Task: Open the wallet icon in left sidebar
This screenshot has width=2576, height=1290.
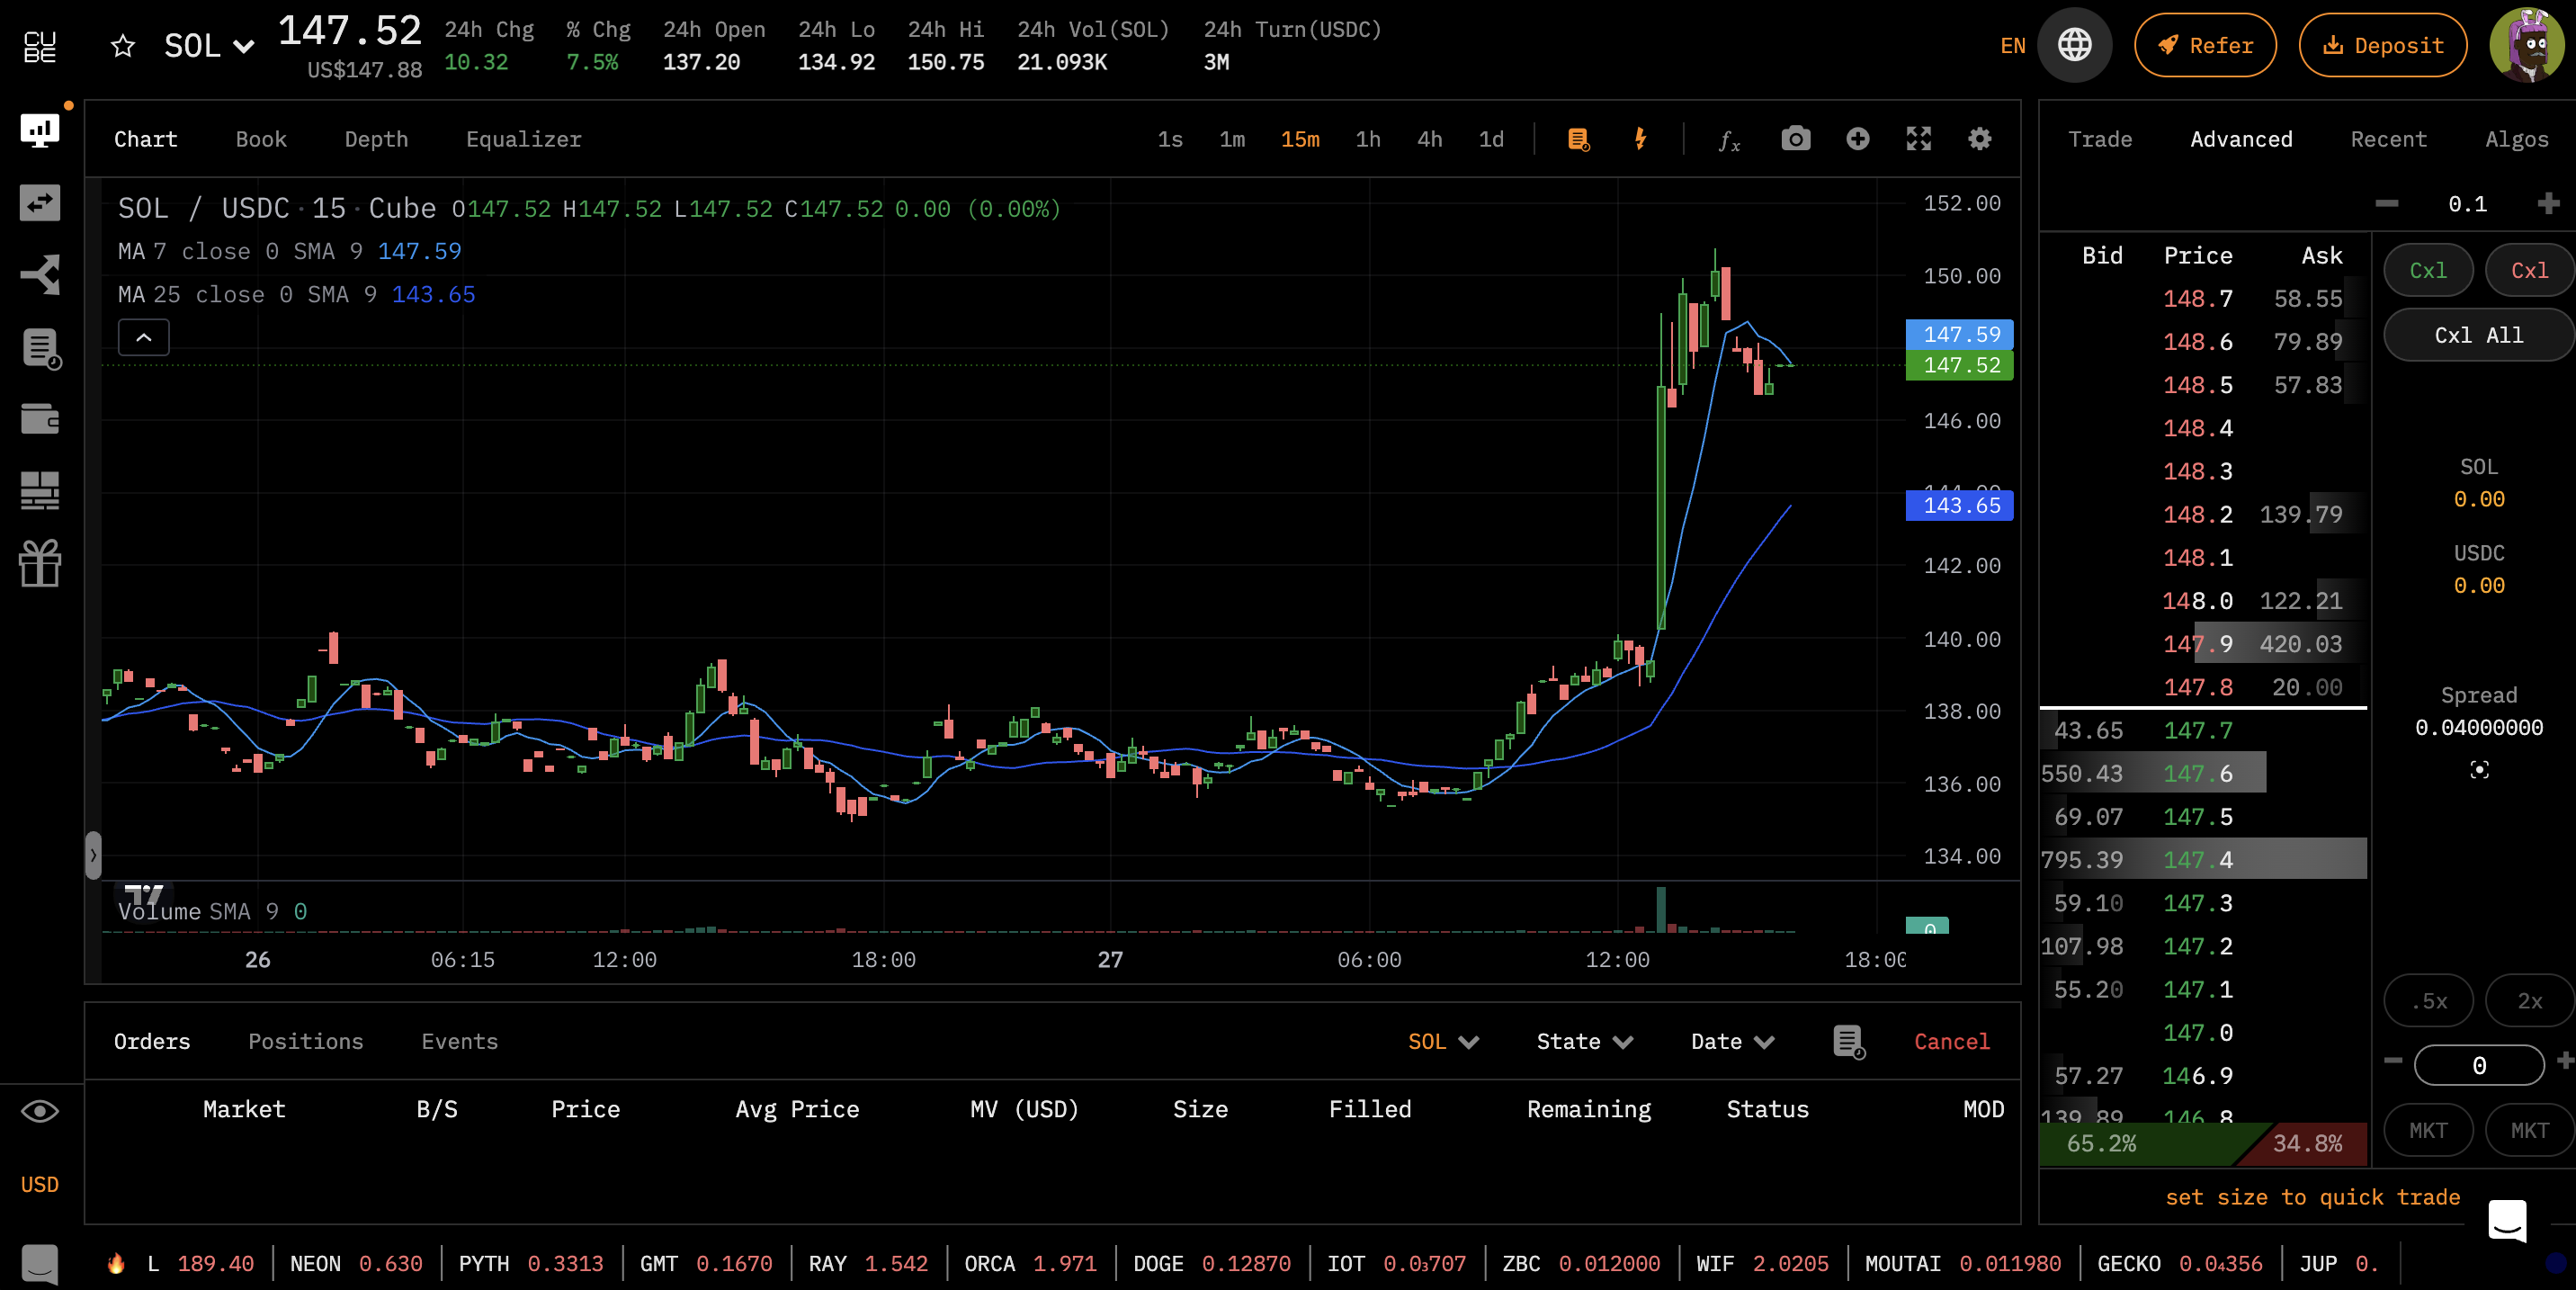Action: pyautogui.click(x=40, y=418)
